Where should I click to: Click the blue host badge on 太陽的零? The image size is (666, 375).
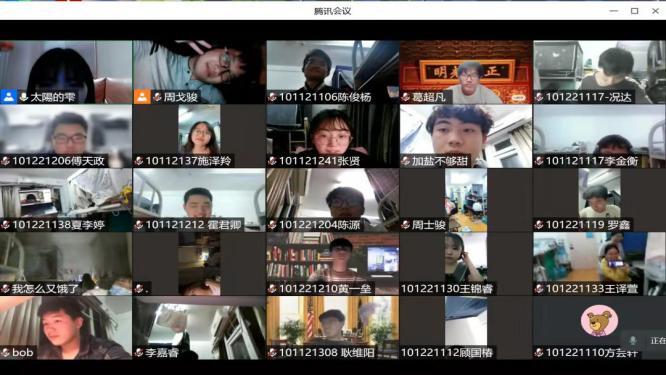tap(8, 96)
